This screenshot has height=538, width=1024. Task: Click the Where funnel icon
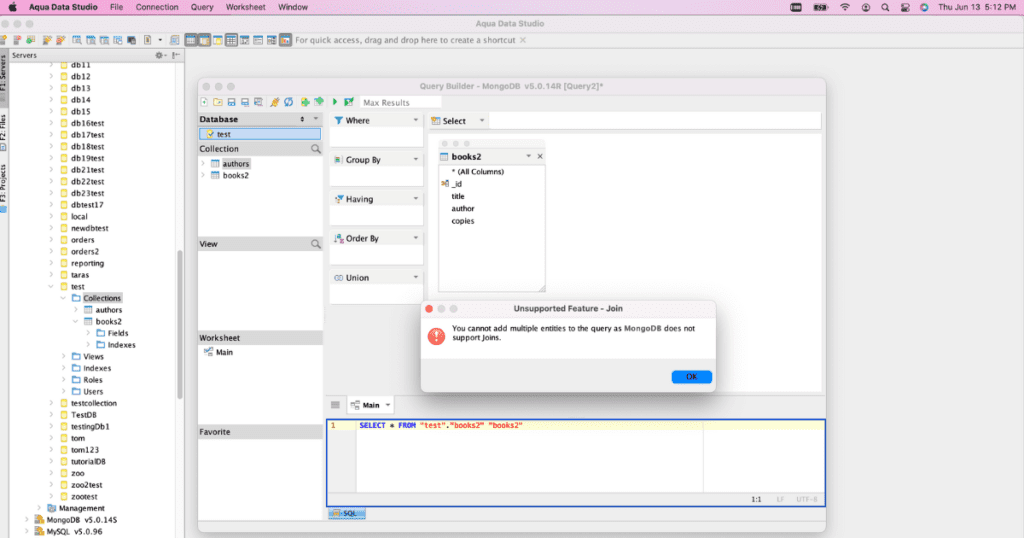click(x=338, y=121)
